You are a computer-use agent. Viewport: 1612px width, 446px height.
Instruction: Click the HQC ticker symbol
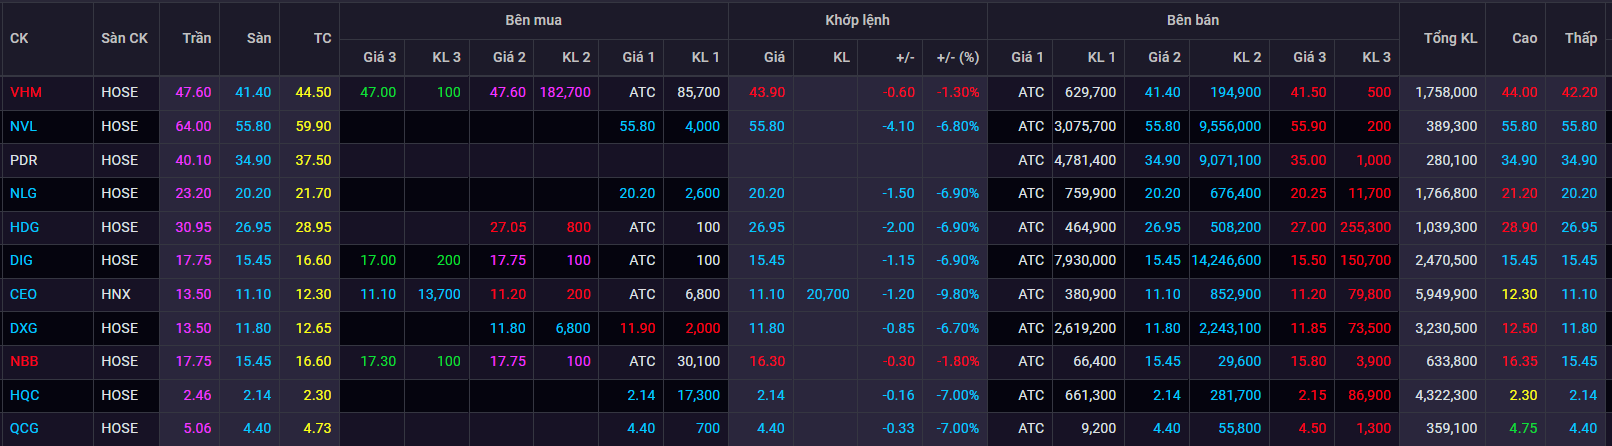(x=24, y=395)
